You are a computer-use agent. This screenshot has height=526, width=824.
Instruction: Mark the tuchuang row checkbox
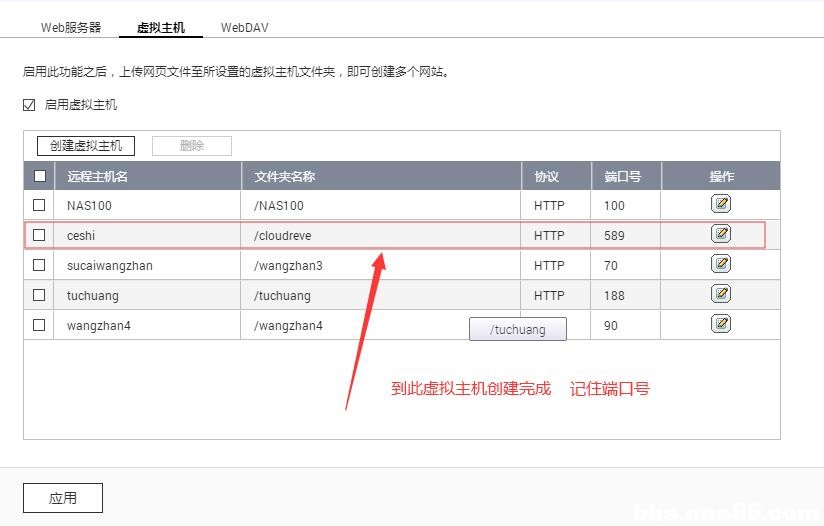[x=40, y=295]
